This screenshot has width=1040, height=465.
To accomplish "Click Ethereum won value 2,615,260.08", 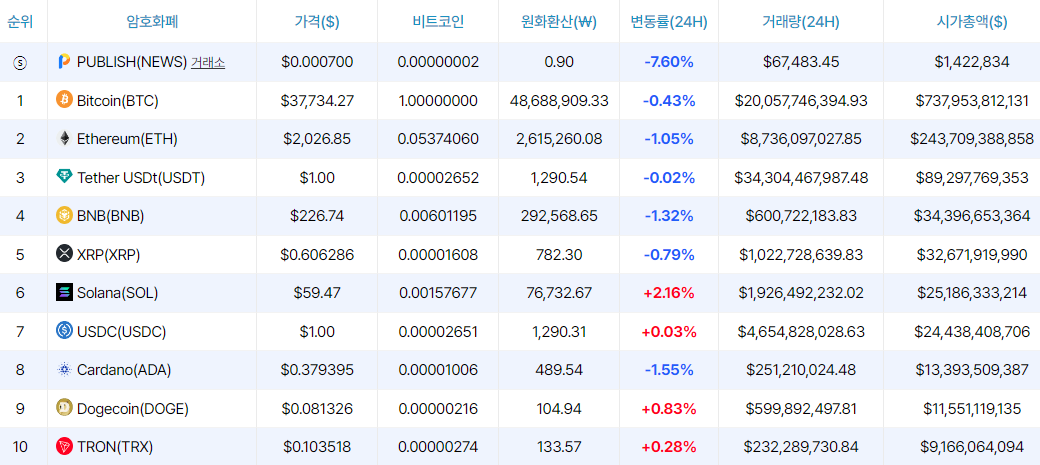I will [559, 139].
